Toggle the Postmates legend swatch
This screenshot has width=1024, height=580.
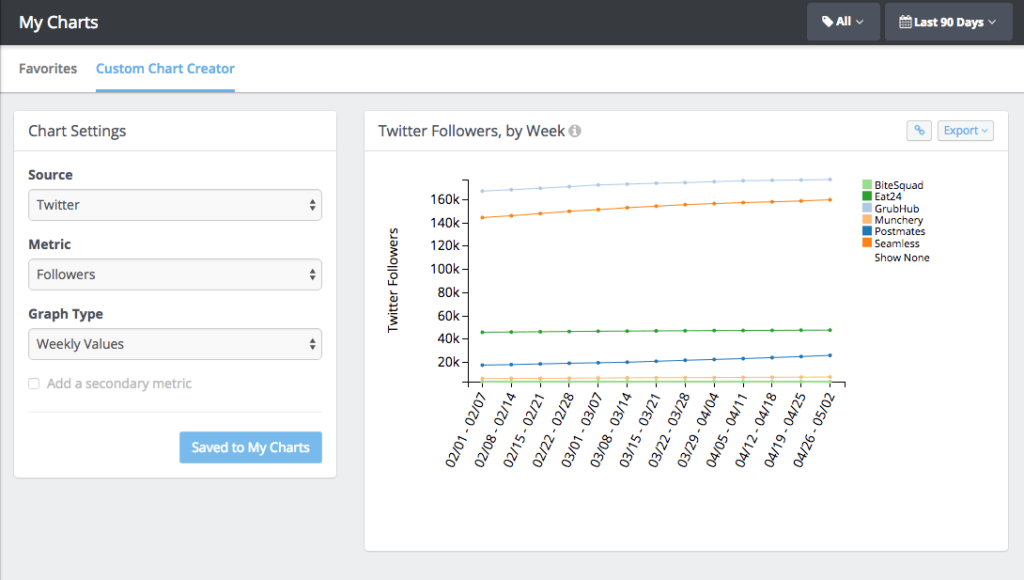coord(867,232)
